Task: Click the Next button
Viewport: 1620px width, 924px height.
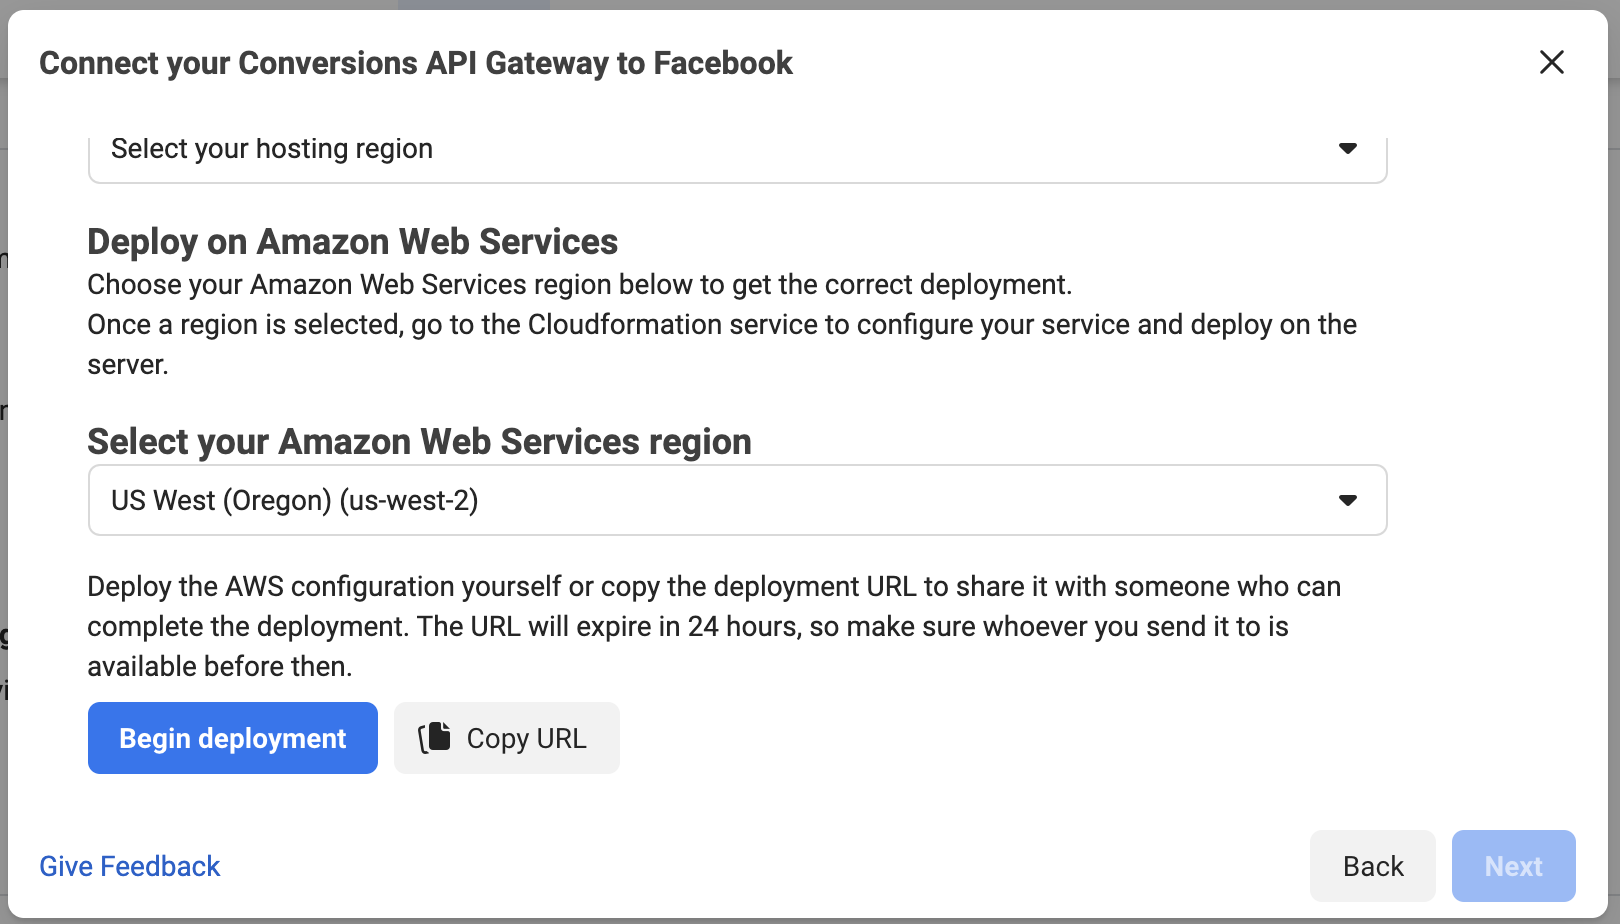Action: (1513, 866)
